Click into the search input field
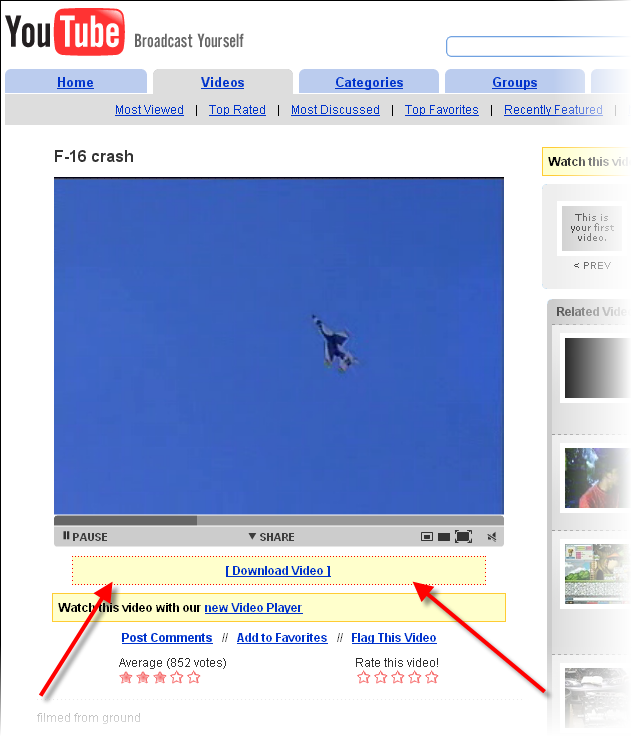 [538, 47]
